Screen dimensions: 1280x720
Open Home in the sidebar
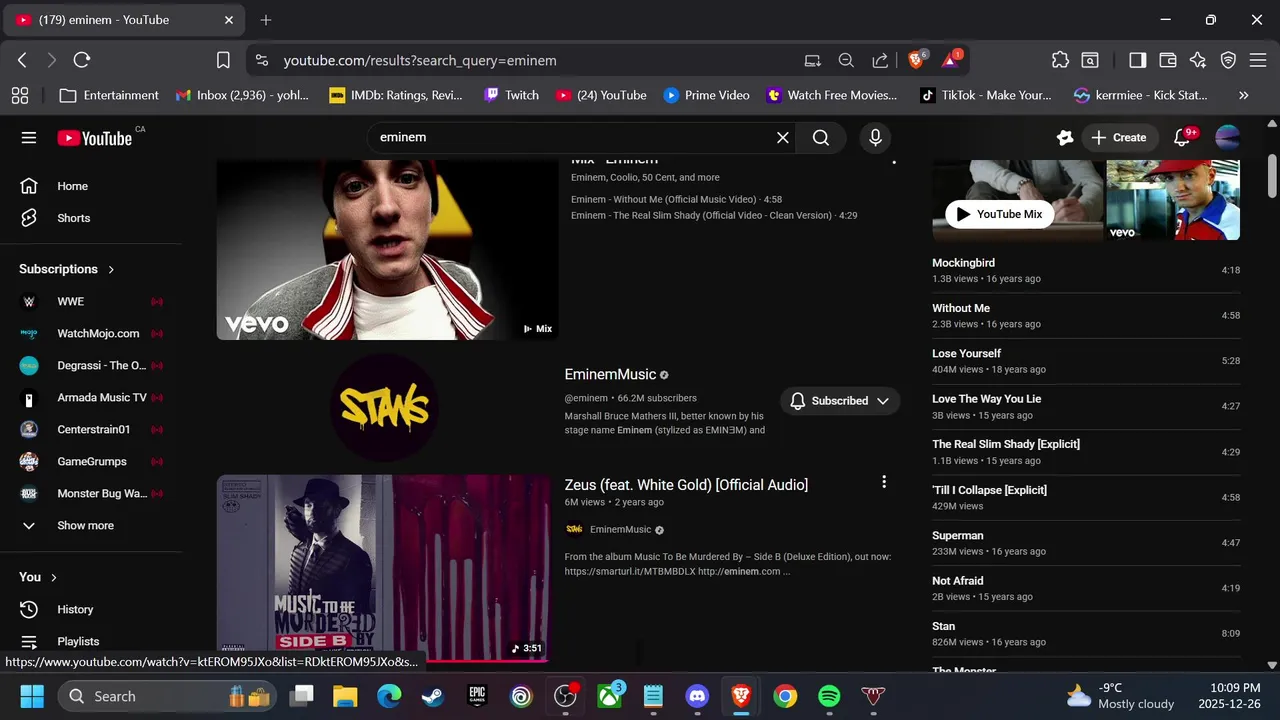(x=91, y=186)
